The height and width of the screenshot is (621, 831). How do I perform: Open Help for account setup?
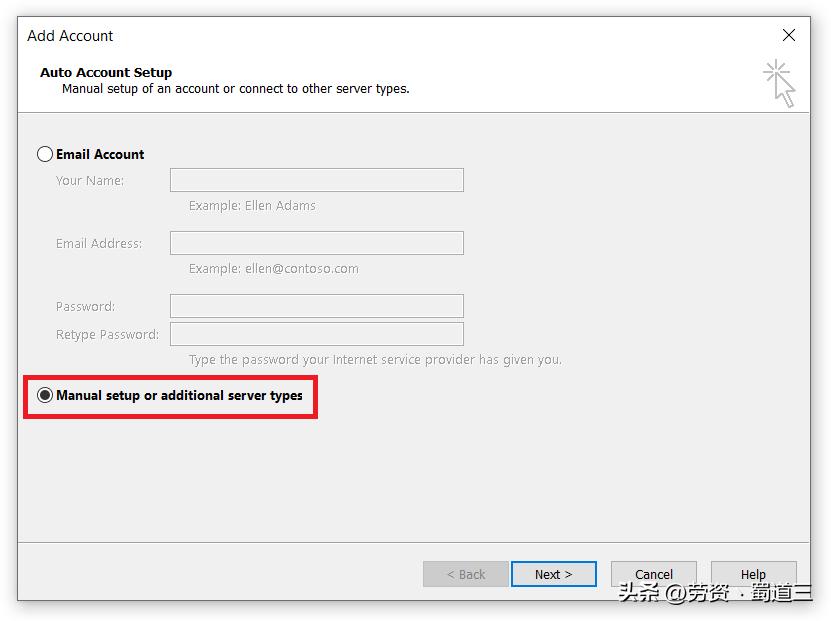coord(753,574)
